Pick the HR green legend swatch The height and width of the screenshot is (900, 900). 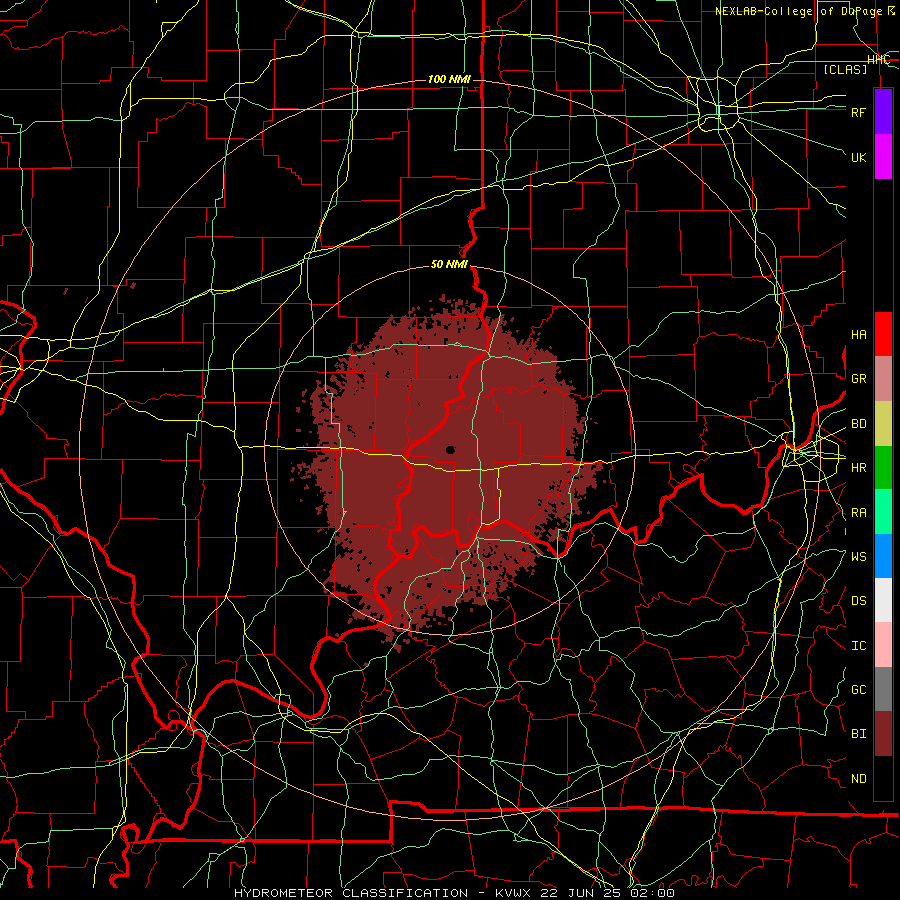(883, 467)
